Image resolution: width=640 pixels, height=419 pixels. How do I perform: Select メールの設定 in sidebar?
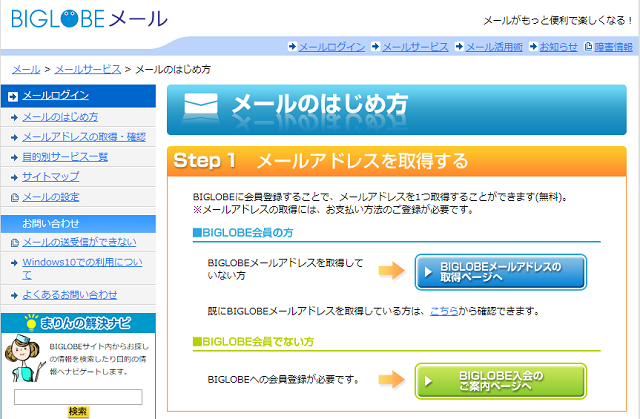click(x=51, y=197)
